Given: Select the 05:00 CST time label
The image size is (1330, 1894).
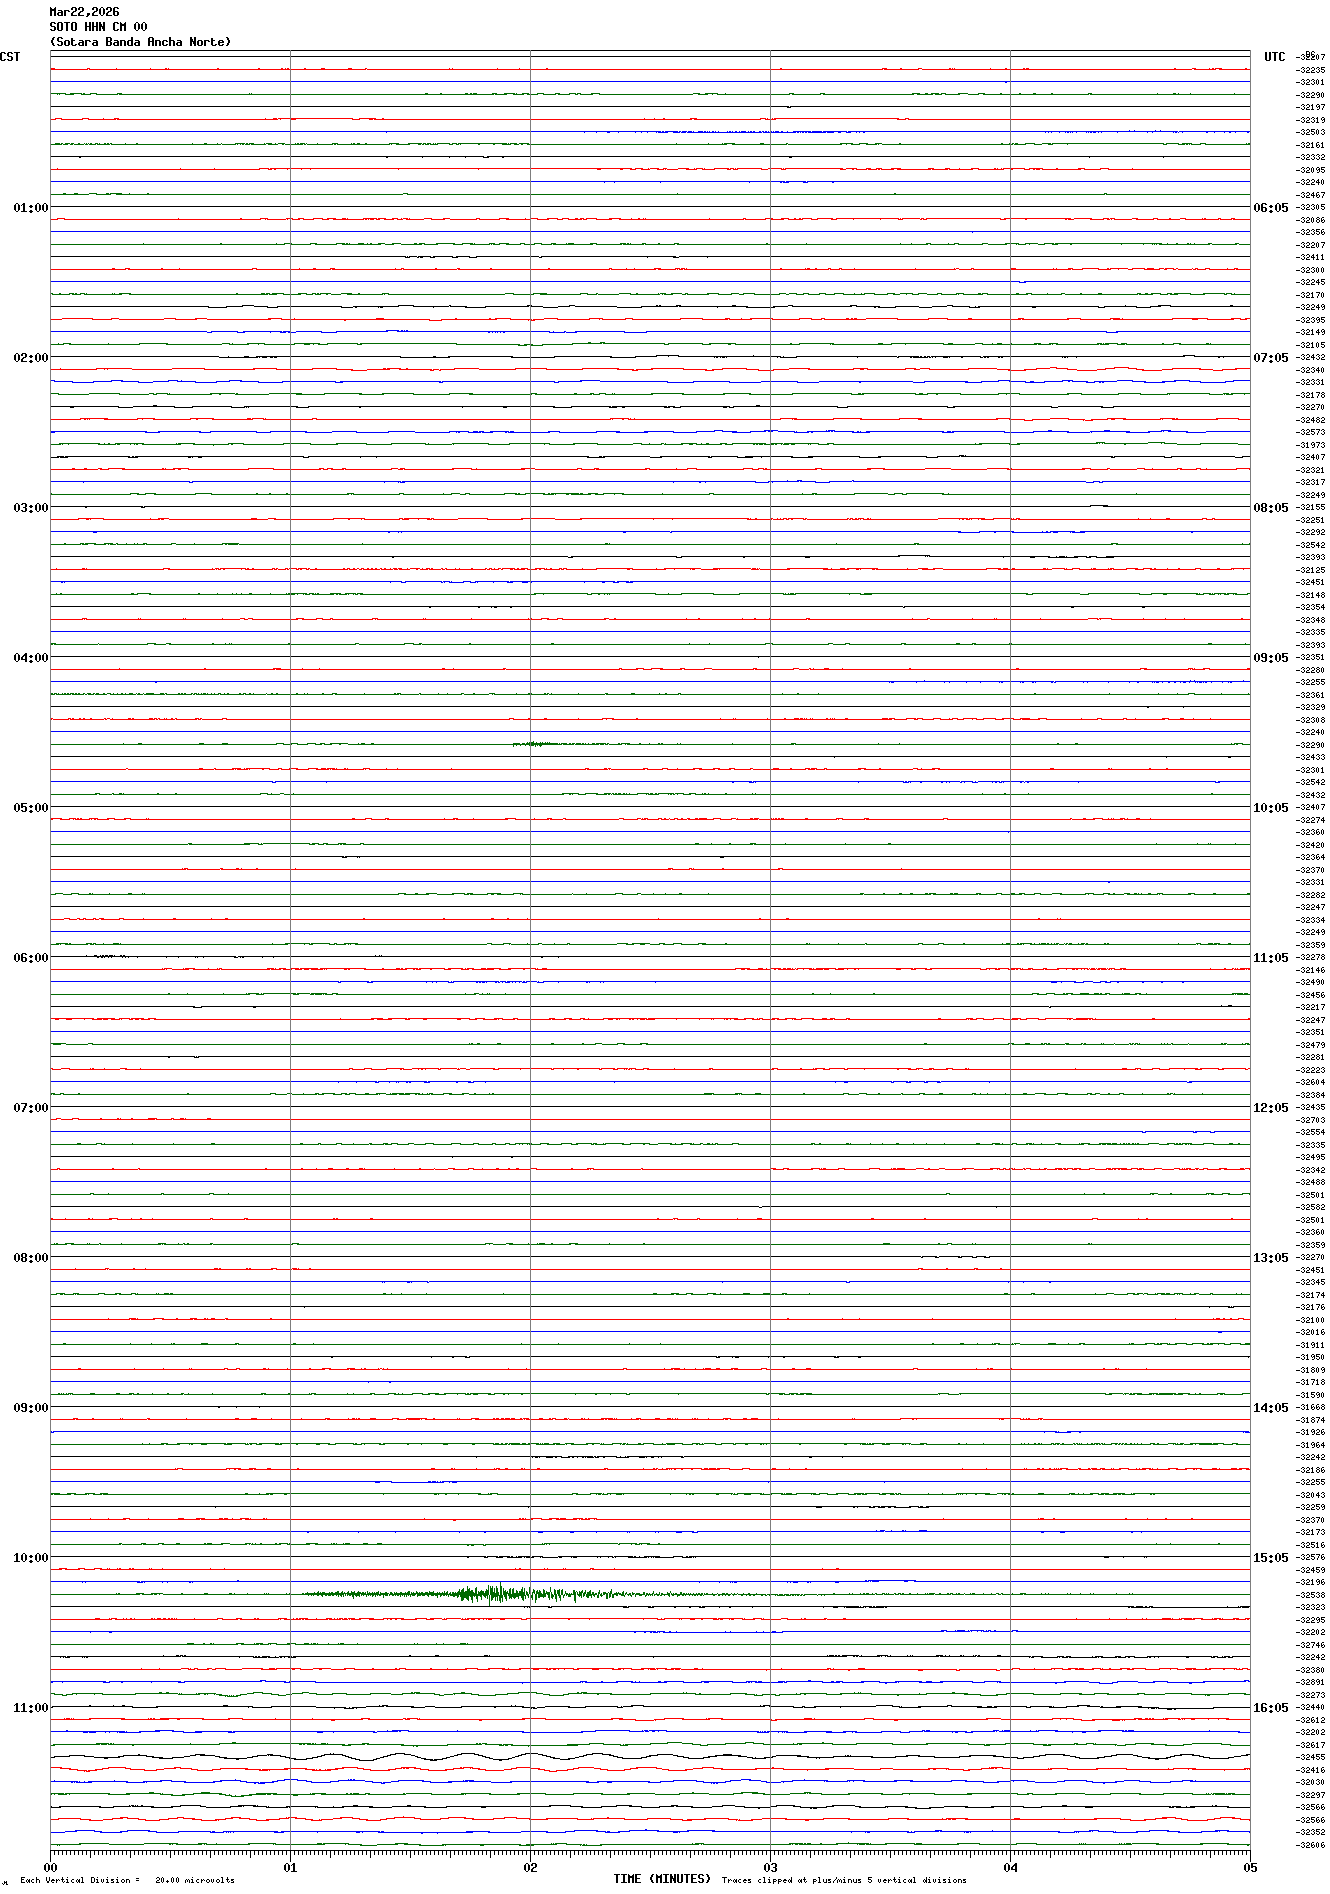Looking at the screenshot, I should click(x=30, y=808).
